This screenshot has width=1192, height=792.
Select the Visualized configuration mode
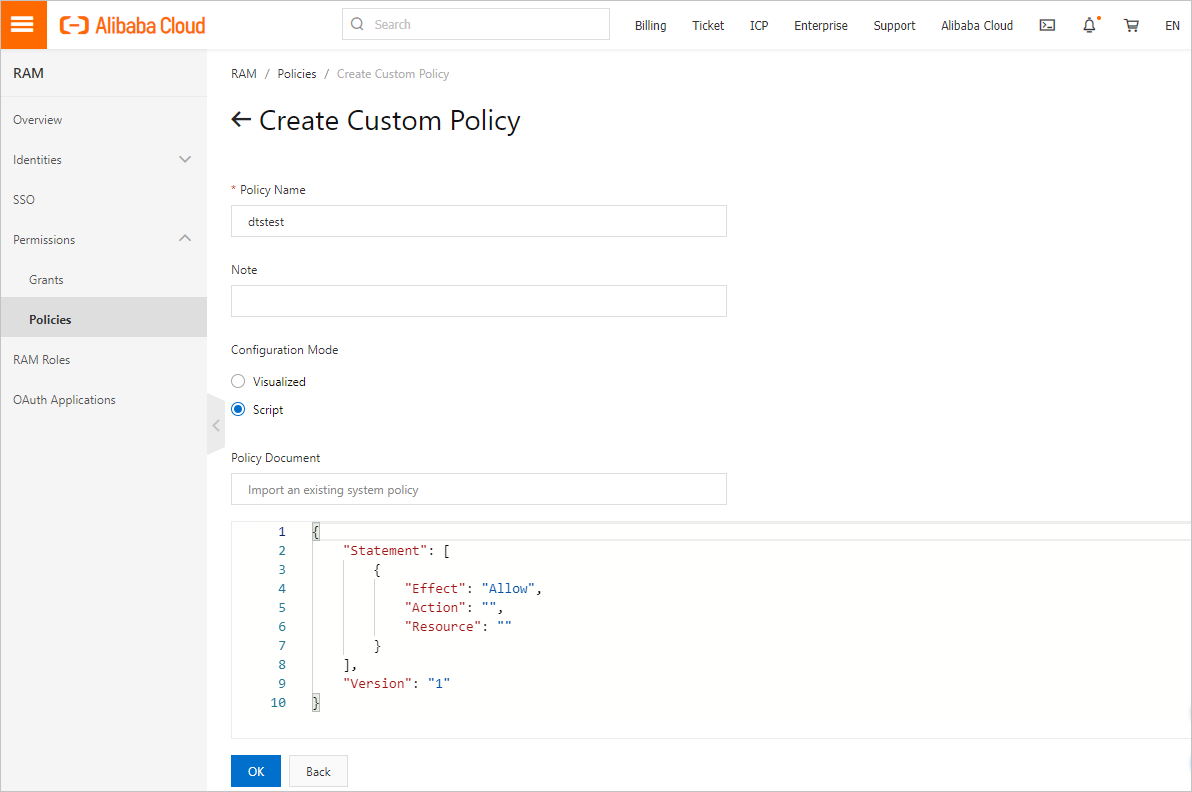click(x=238, y=381)
